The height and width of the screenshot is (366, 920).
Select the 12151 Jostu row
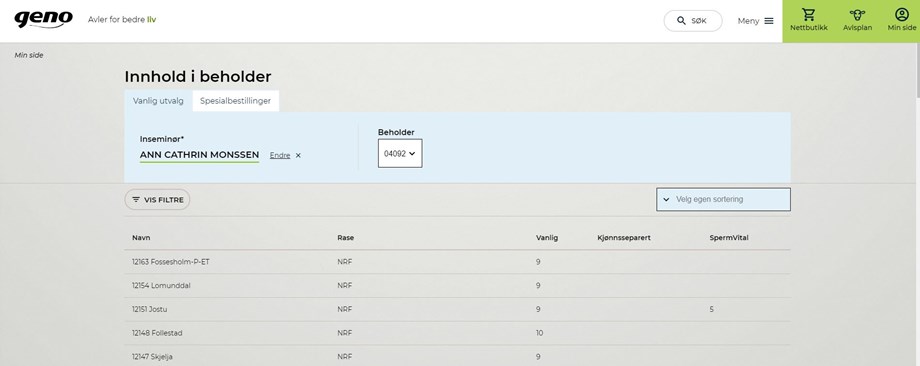tap(457, 309)
